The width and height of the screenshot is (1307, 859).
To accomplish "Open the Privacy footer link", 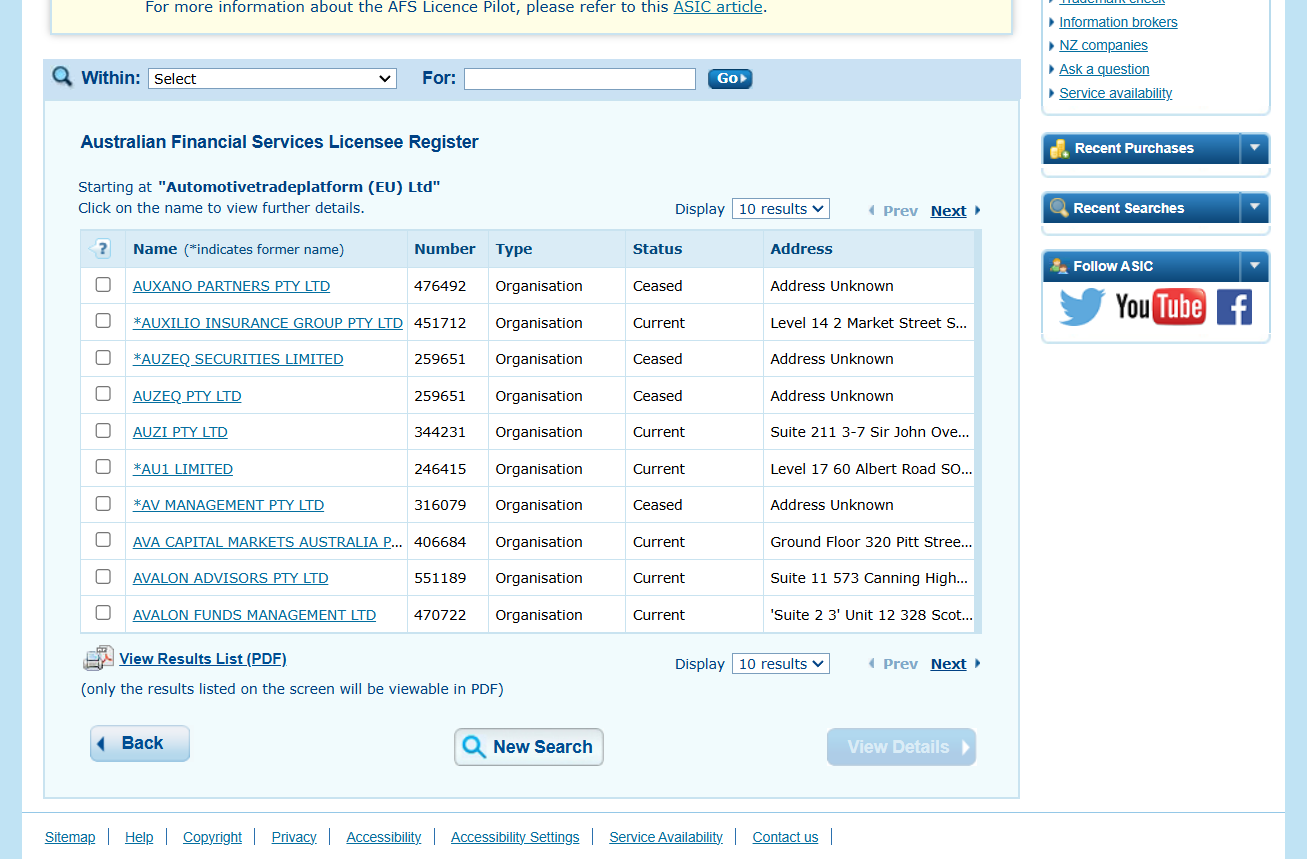I will point(294,837).
